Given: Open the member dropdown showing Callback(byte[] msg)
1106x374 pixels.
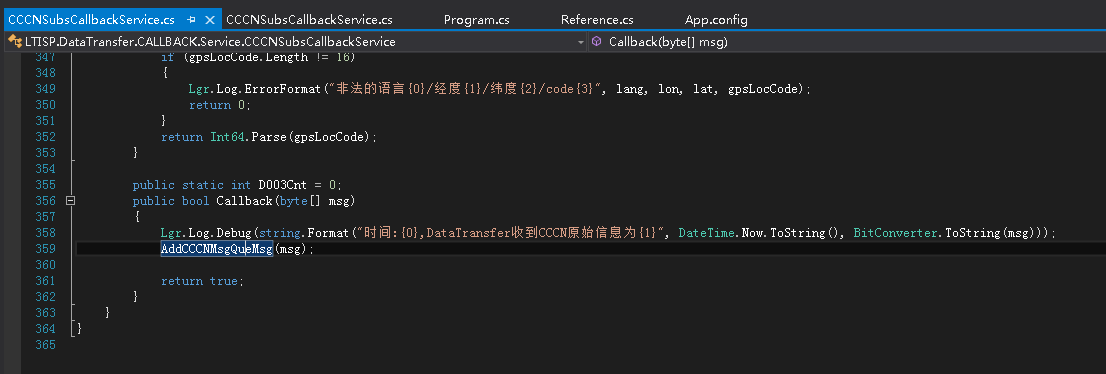Looking at the screenshot, I should pyautogui.click(x=846, y=42).
